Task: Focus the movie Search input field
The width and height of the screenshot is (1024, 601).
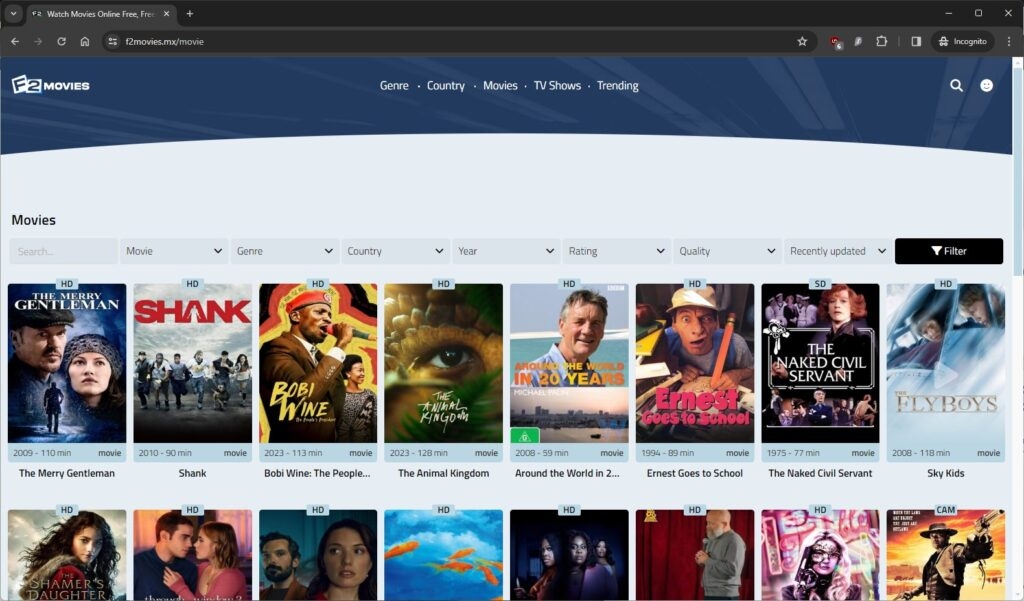Action: tap(63, 251)
